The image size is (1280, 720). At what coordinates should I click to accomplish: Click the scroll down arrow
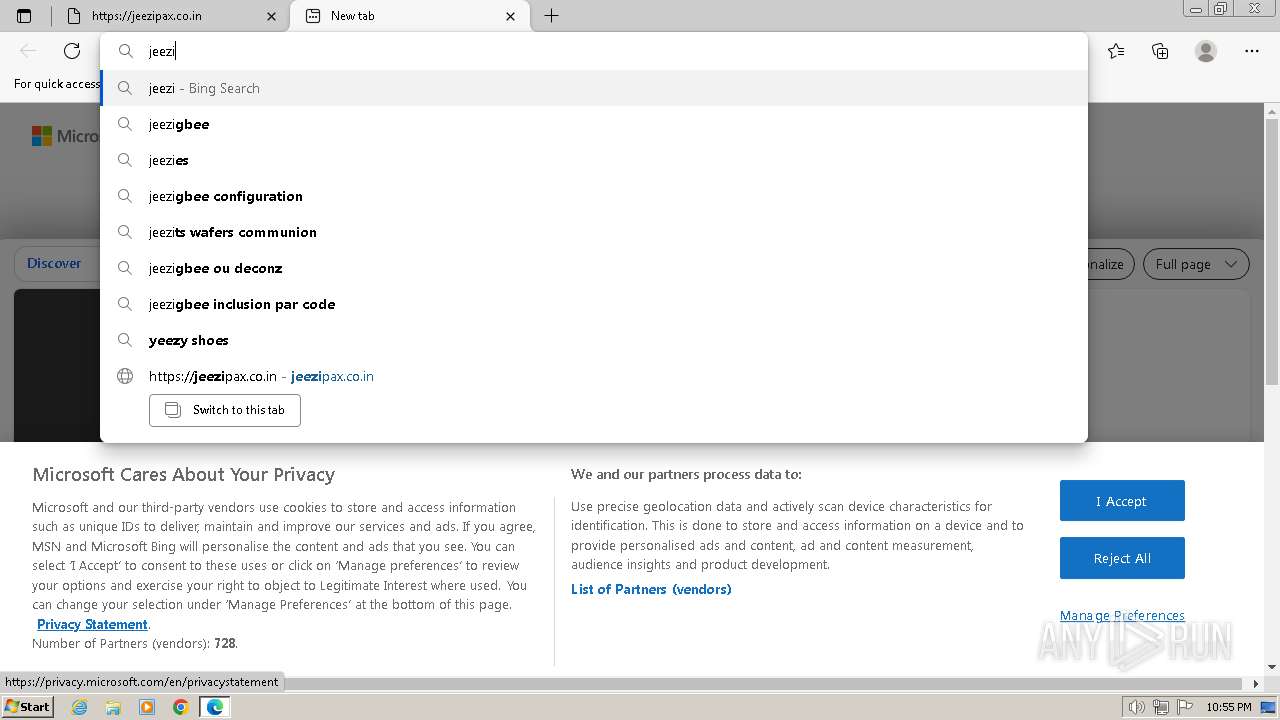point(1272,667)
